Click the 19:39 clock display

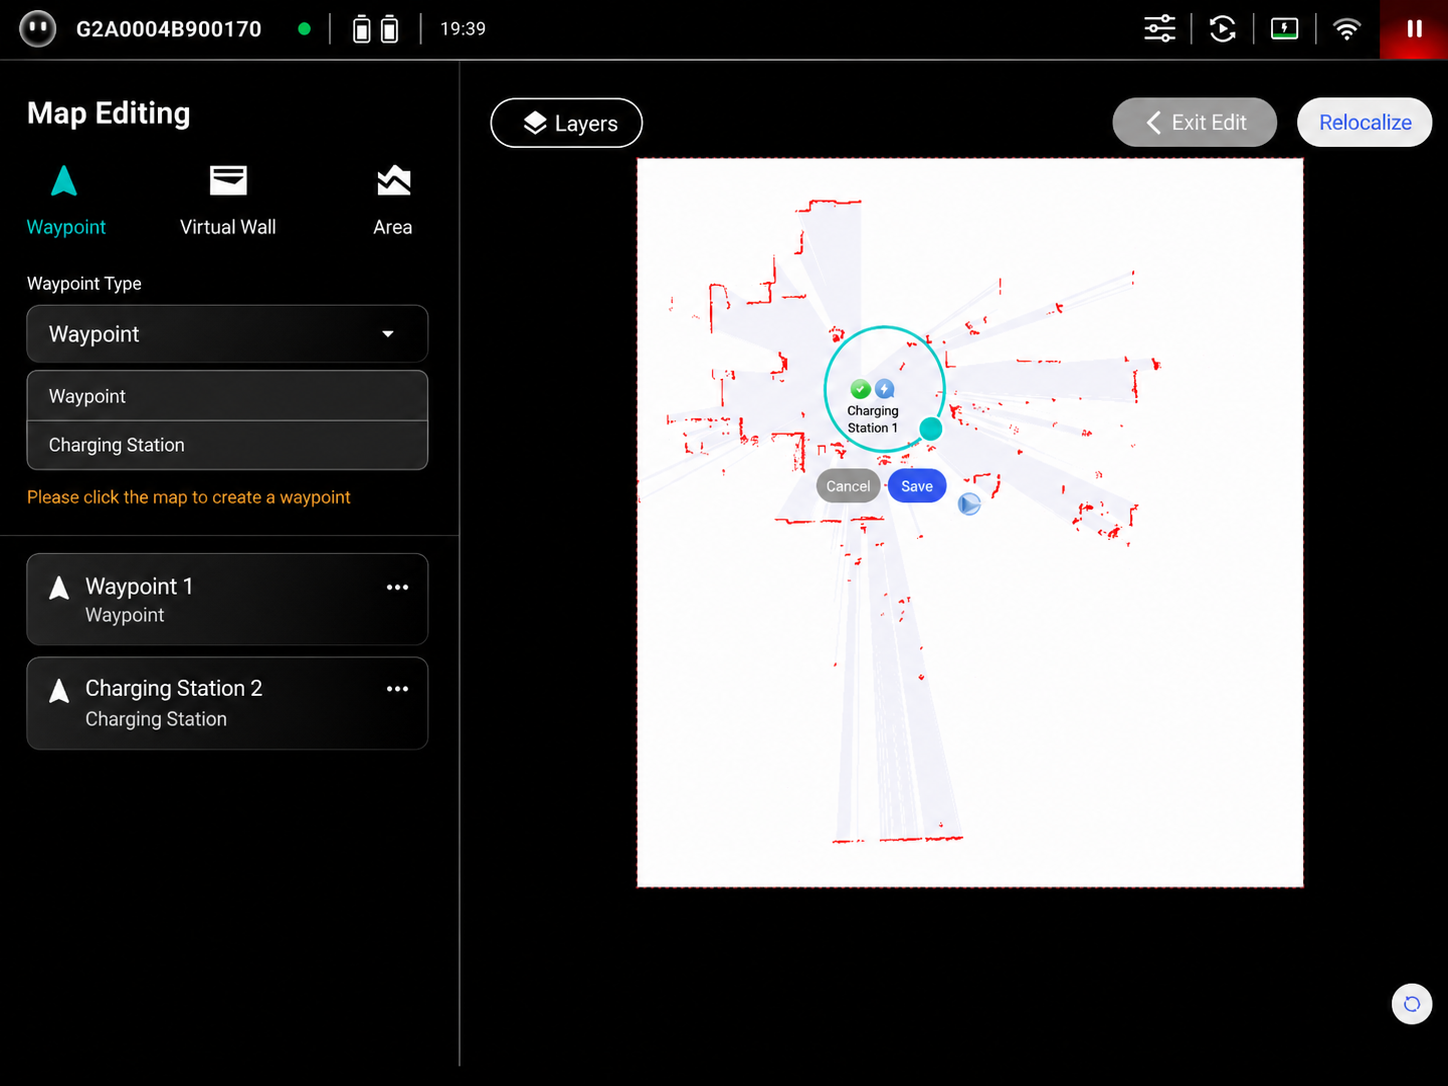click(x=463, y=29)
